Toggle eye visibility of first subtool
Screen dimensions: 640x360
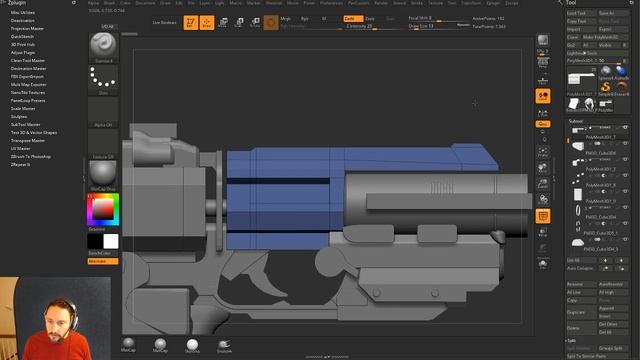624,127
